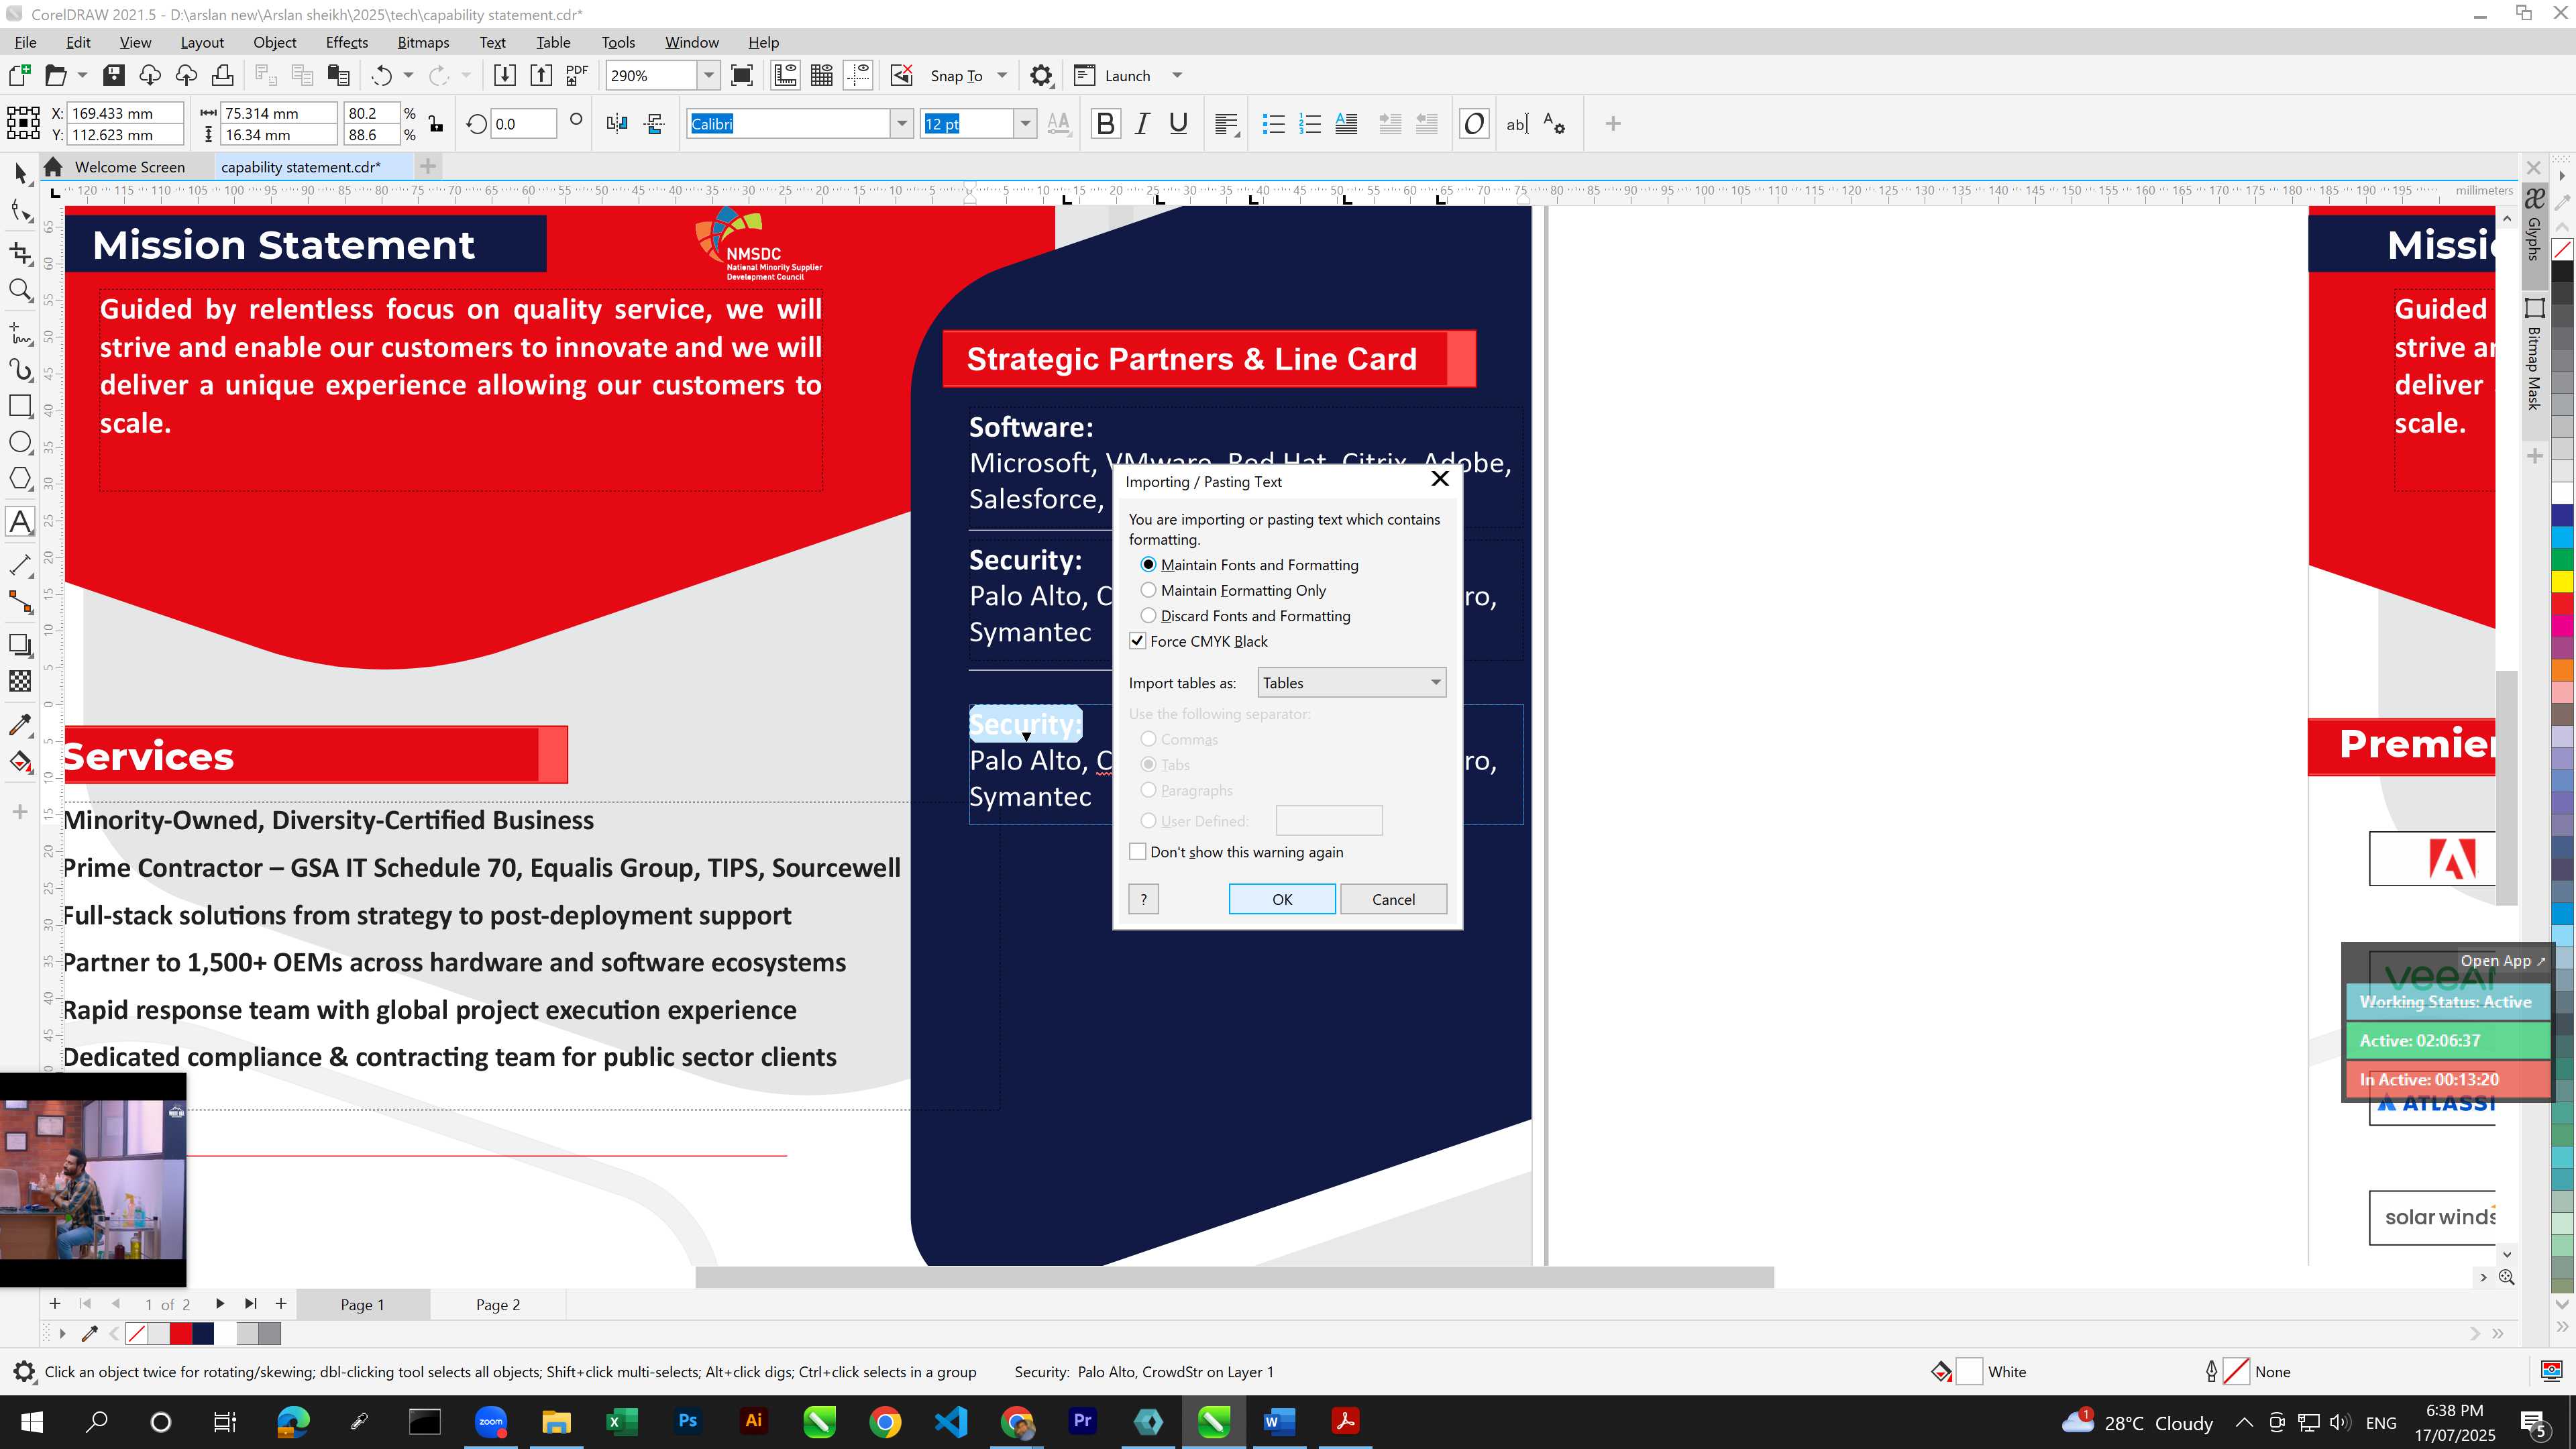The width and height of the screenshot is (2576, 1449).
Task: Pick the red swatch in document palette
Action: coord(181,1333)
